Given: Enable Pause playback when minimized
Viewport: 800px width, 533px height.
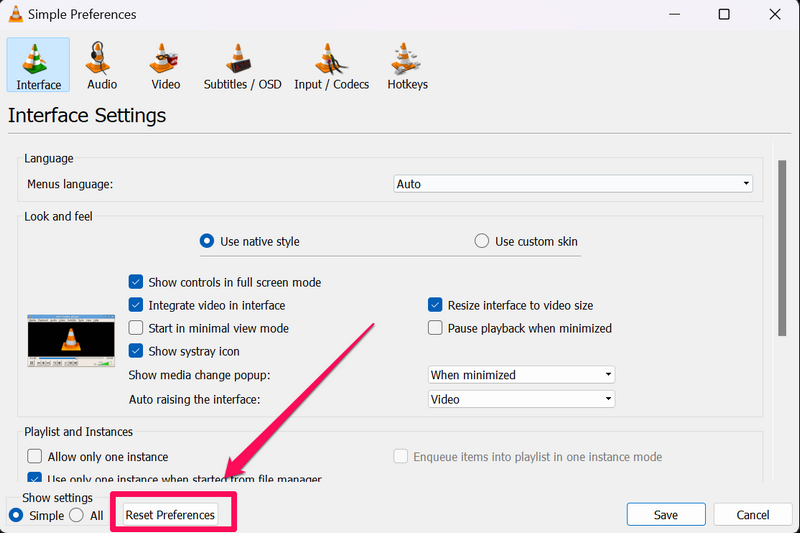Looking at the screenshot, I should (435, 328).
